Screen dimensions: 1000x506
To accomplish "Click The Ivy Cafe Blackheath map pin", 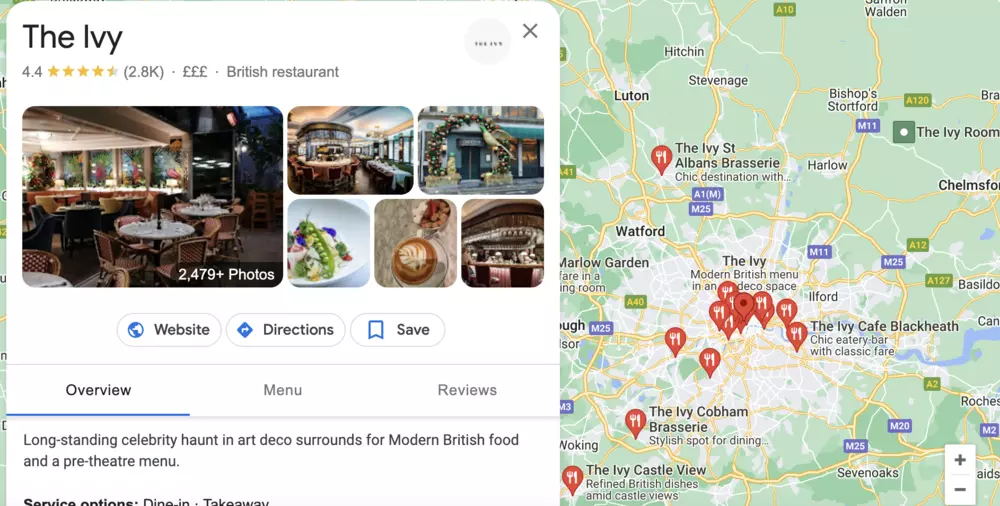I will tap(796, 336).
